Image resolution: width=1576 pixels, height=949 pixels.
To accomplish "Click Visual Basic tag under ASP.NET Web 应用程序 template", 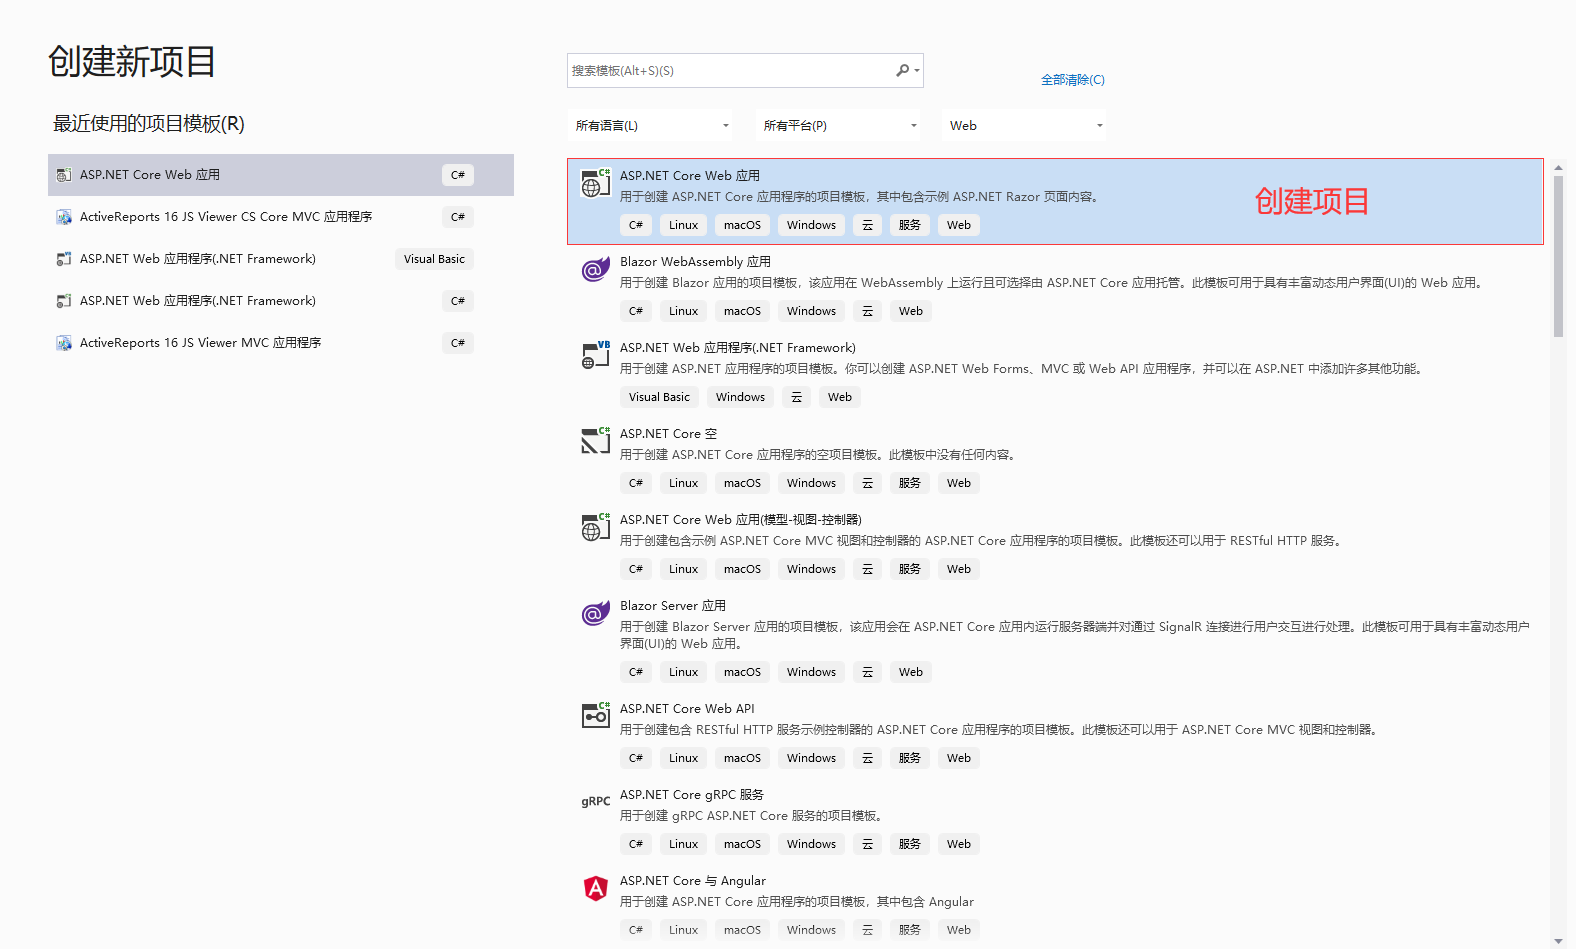I will [x=659, y=397].
